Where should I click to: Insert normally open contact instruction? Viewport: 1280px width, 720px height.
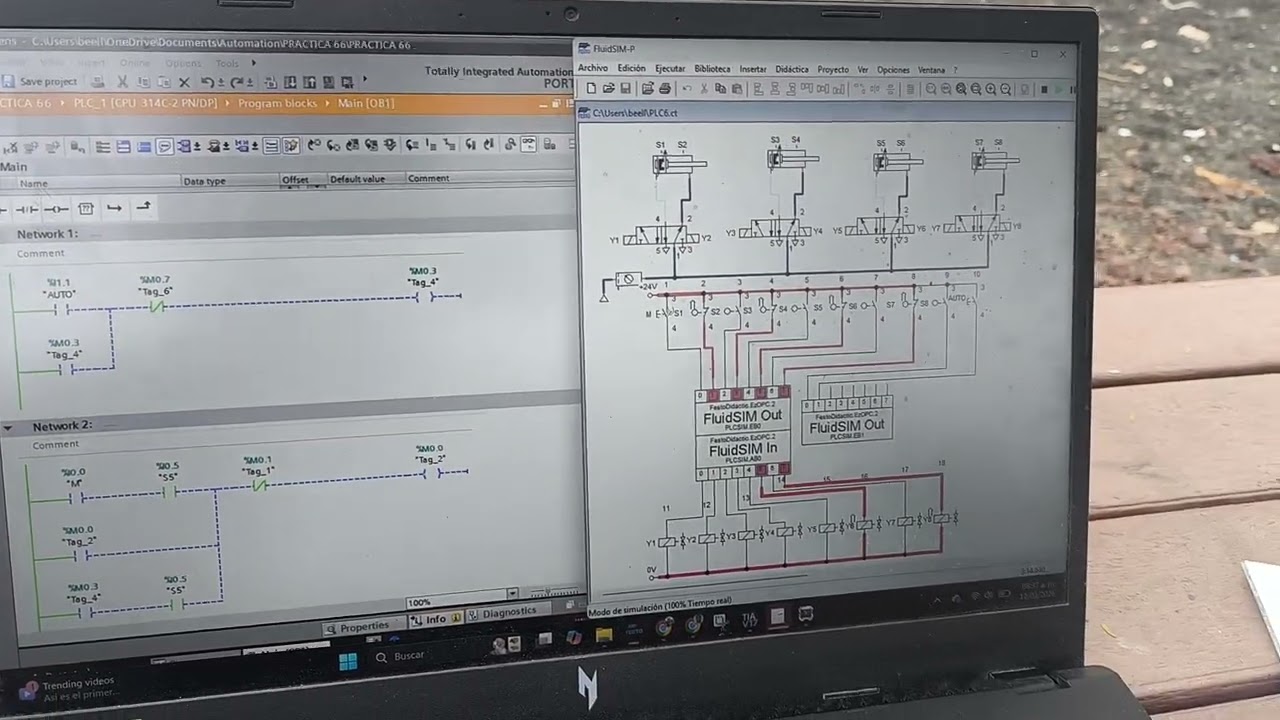[x=4, y=208]
